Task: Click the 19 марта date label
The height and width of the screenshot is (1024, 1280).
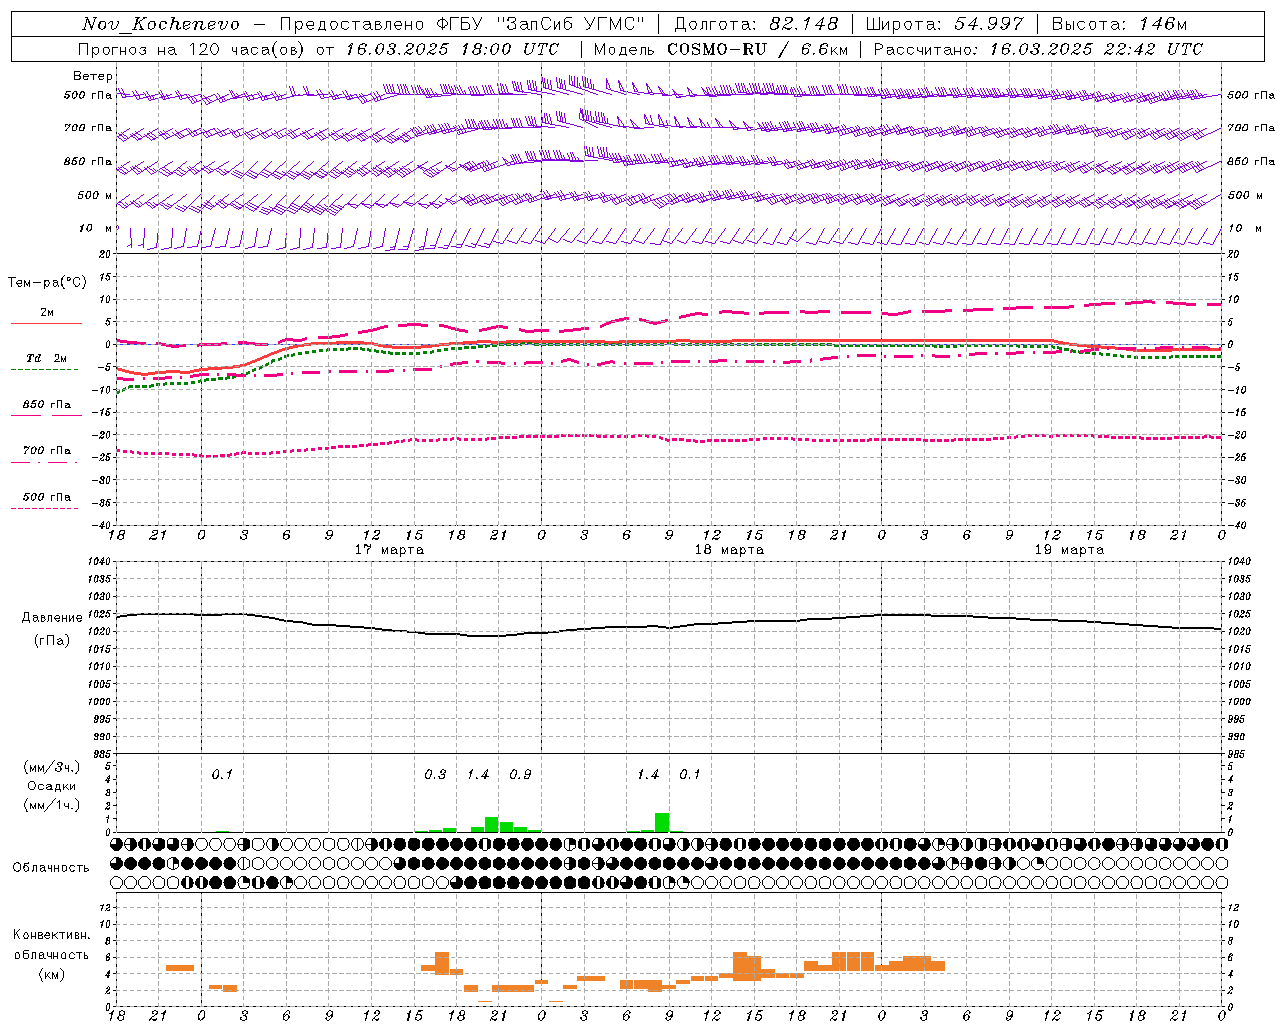Action: (1069, 550)
